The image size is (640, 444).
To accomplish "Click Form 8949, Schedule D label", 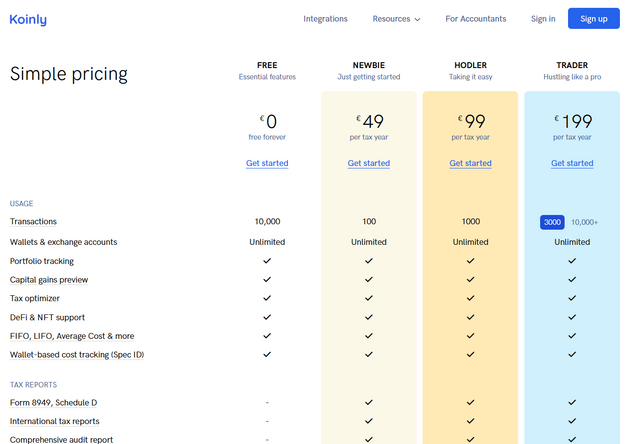I will pyautogui.click(x=53, y=402).
